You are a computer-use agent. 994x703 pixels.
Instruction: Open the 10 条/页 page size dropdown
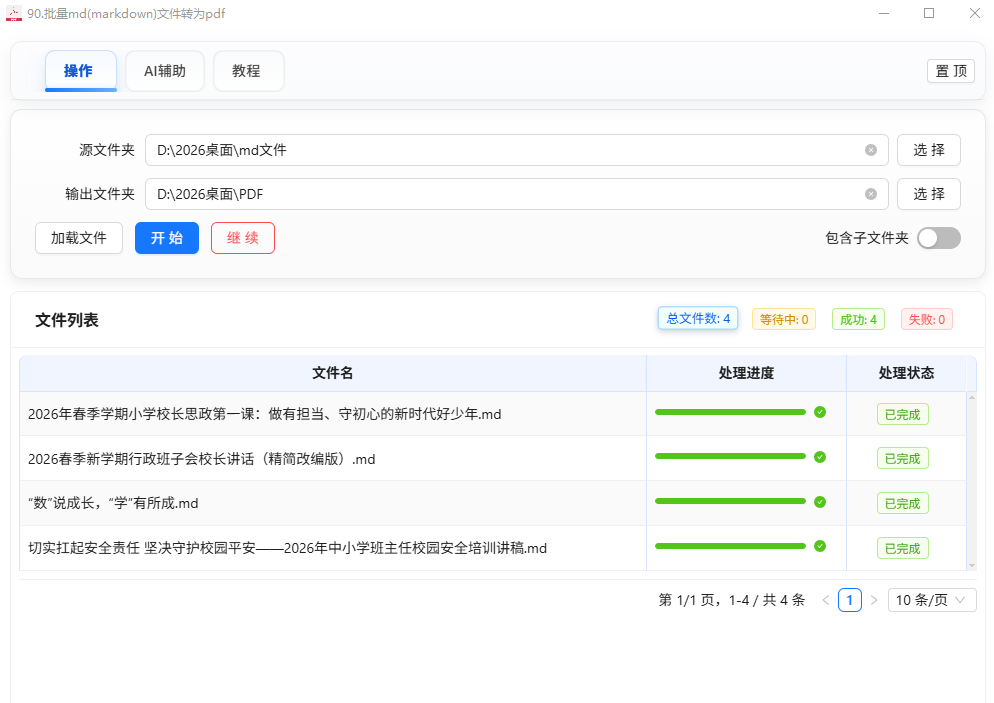click(931, 600)
